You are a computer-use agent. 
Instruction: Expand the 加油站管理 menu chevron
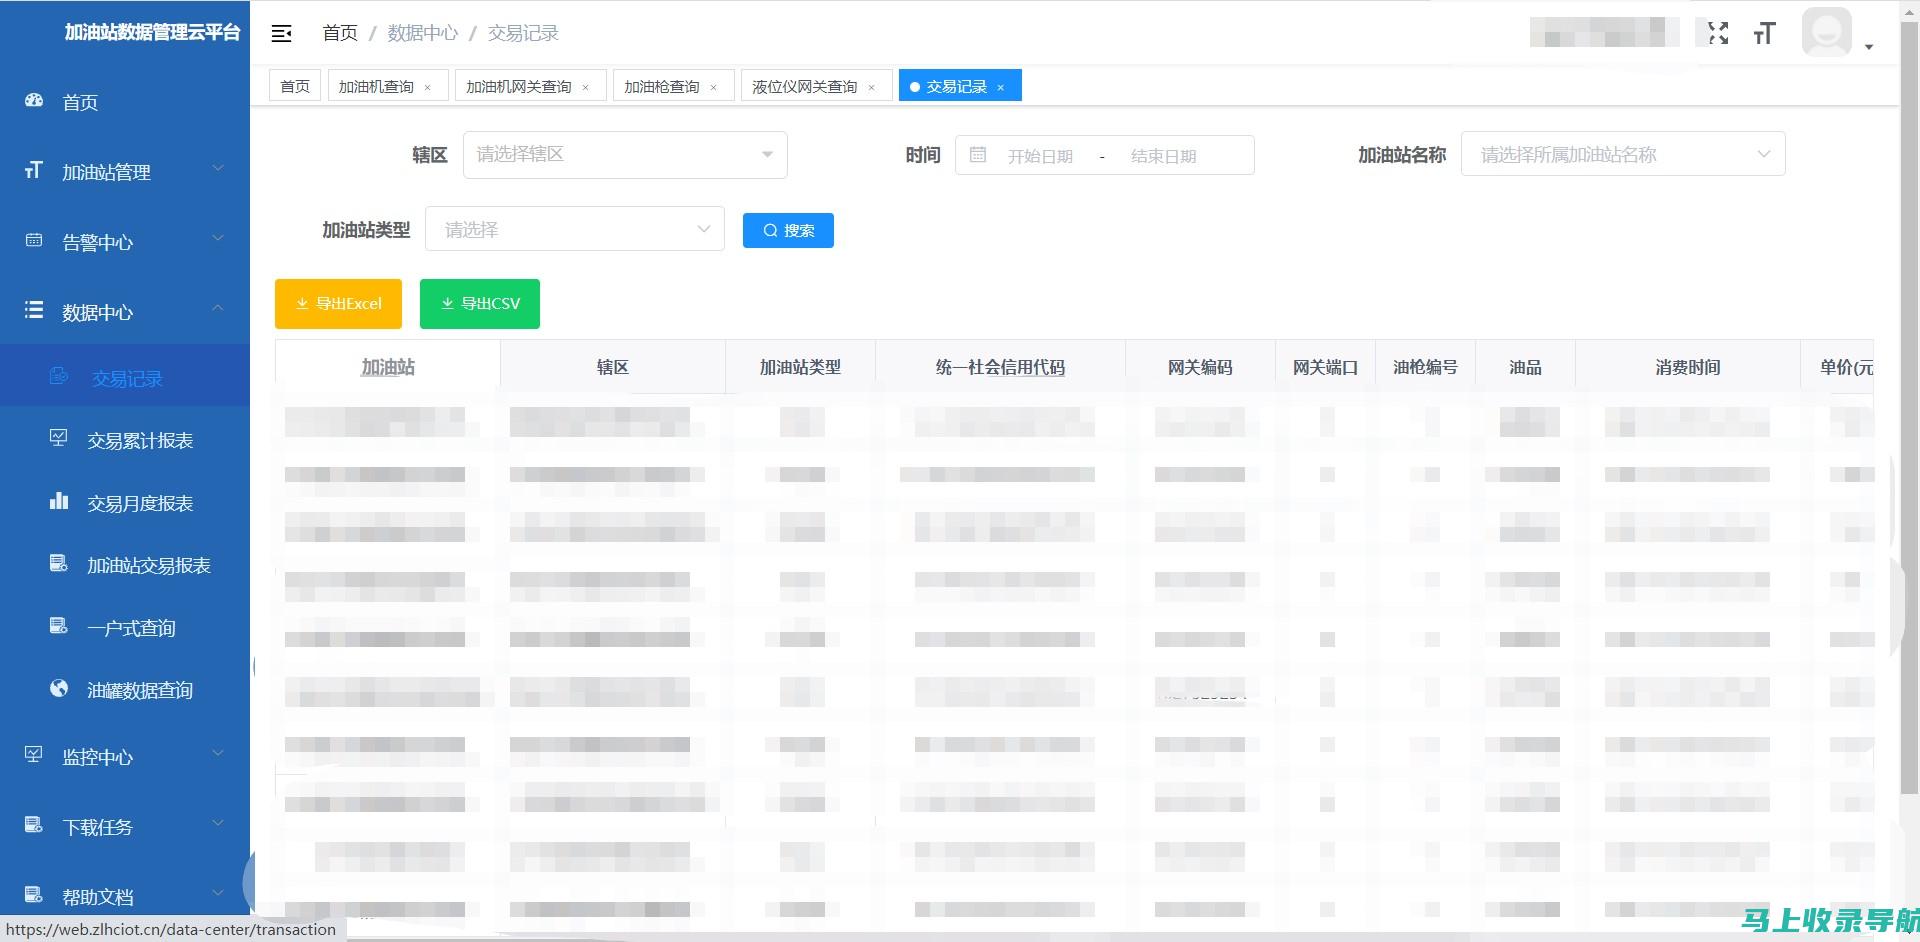tap(218, 168)
